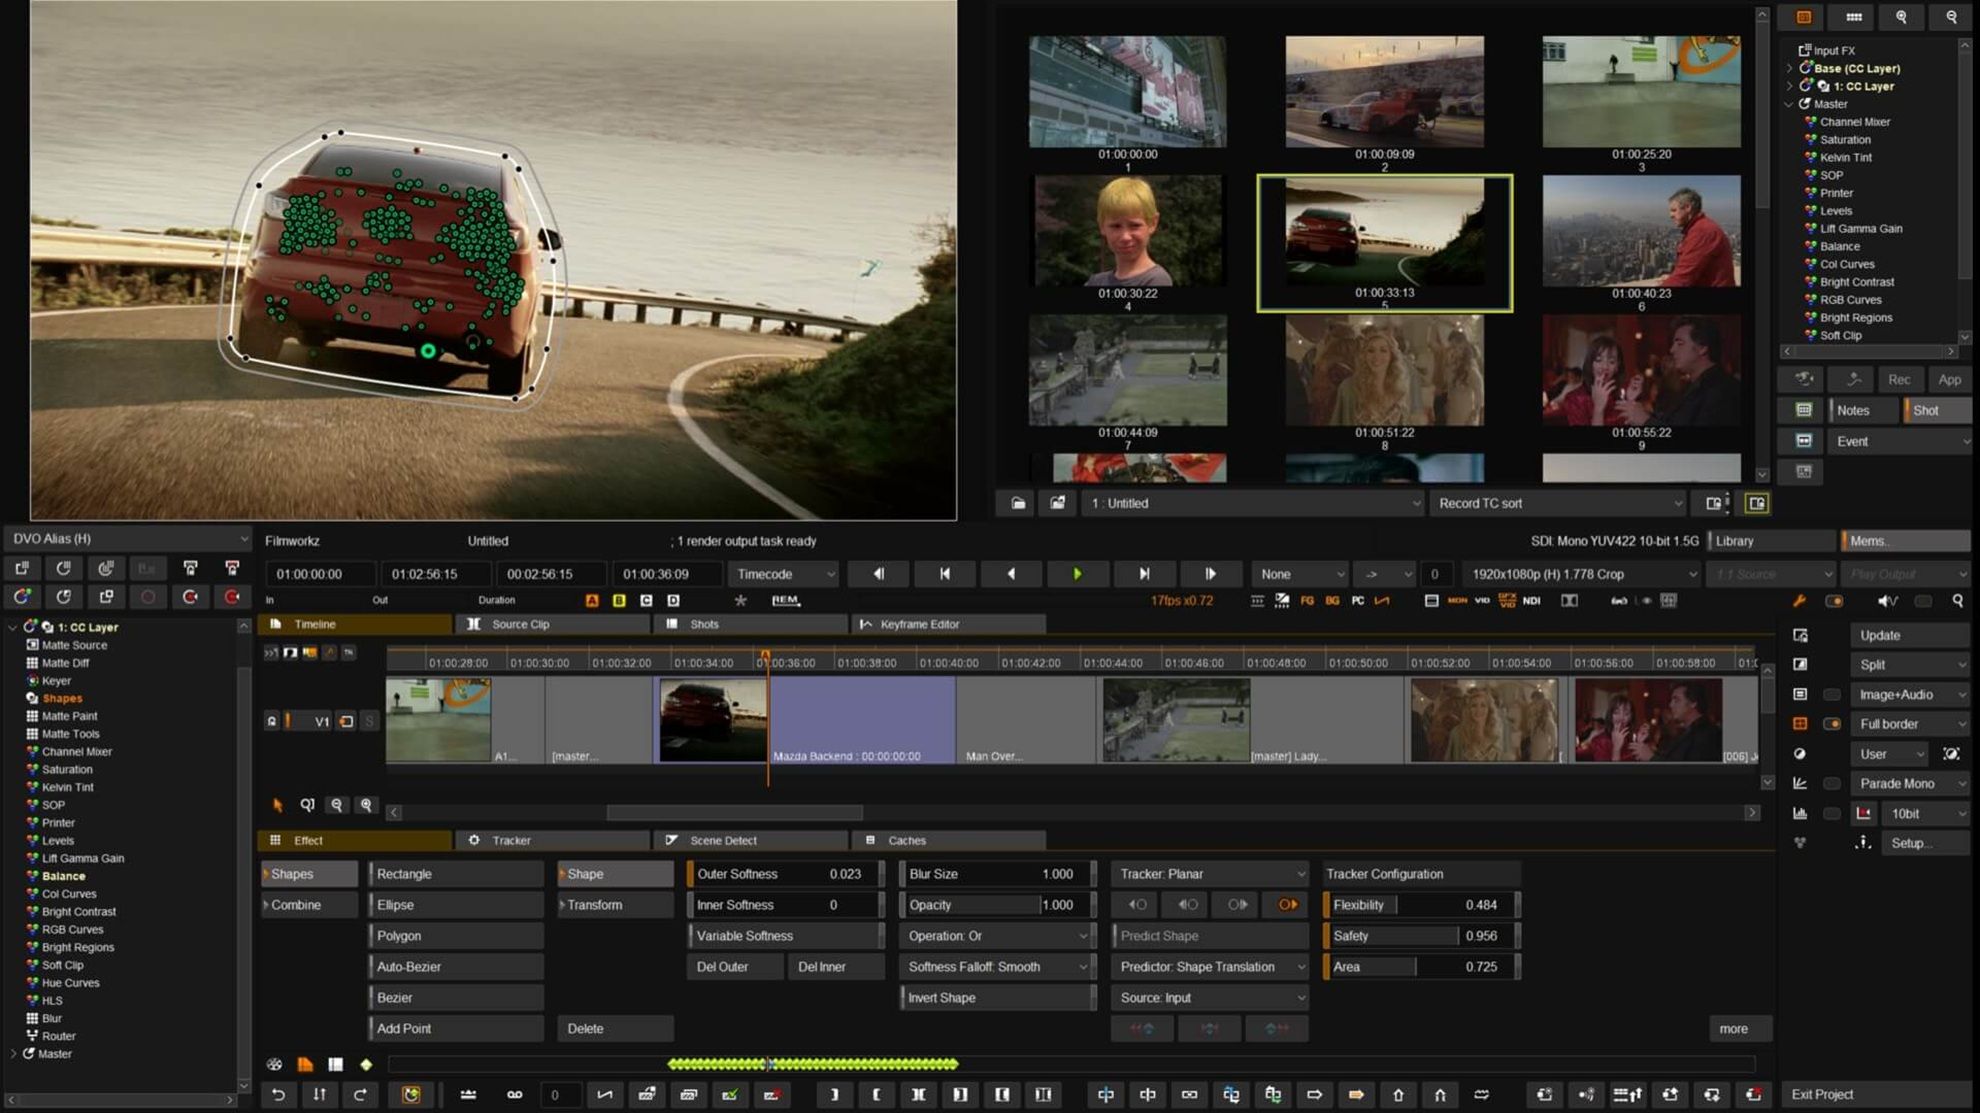
Task: Enable the Image+Audio toggle switch
Action: click(x=1832, y=694)
